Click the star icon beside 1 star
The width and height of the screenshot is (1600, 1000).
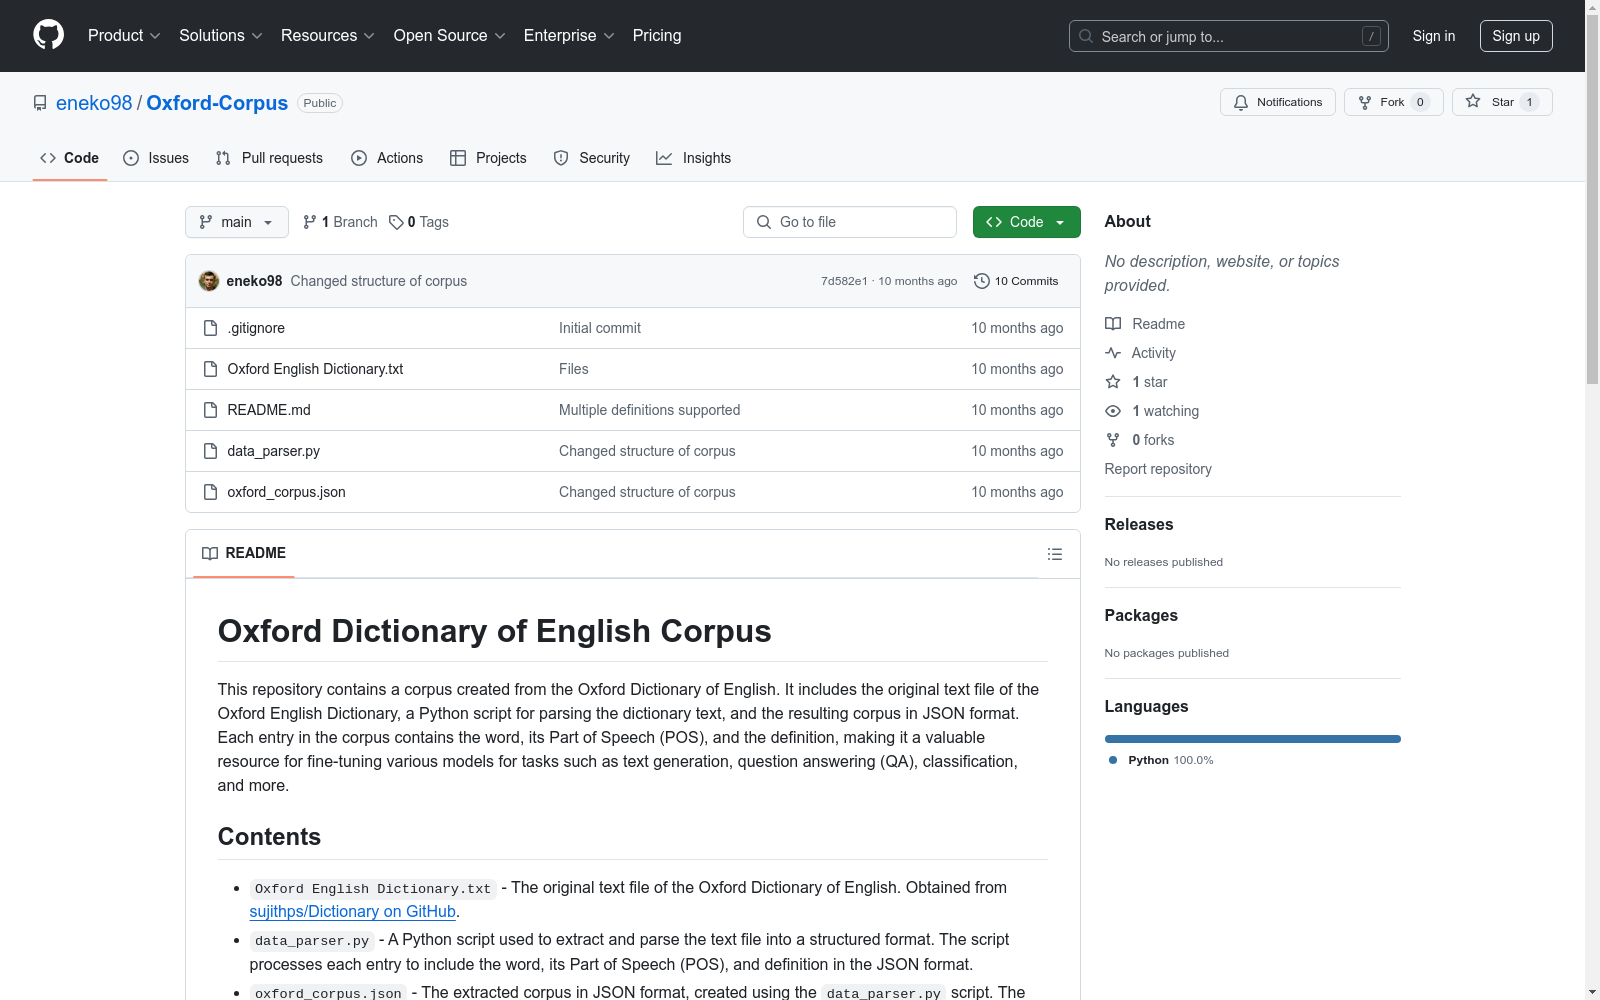[x=1113, y=382]
